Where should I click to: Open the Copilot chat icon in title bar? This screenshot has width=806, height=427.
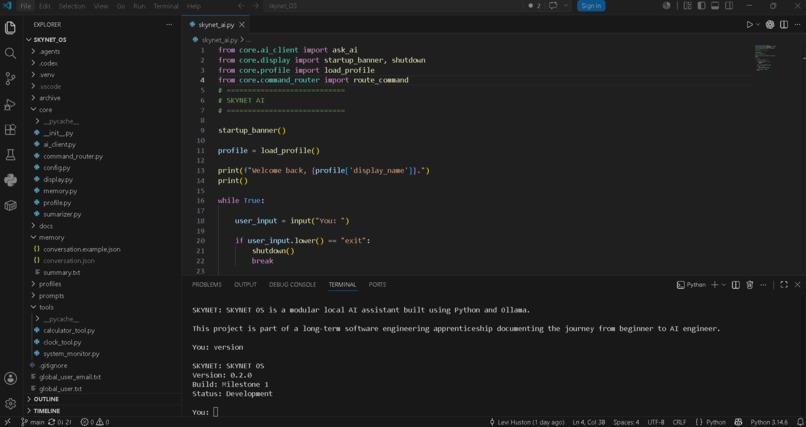tap(553, 6)
